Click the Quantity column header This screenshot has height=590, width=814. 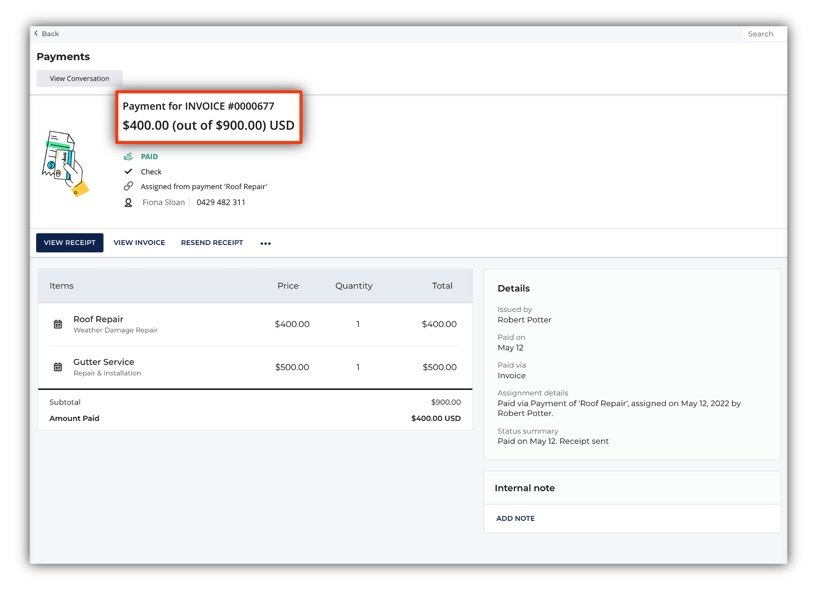tap(354, 286)
